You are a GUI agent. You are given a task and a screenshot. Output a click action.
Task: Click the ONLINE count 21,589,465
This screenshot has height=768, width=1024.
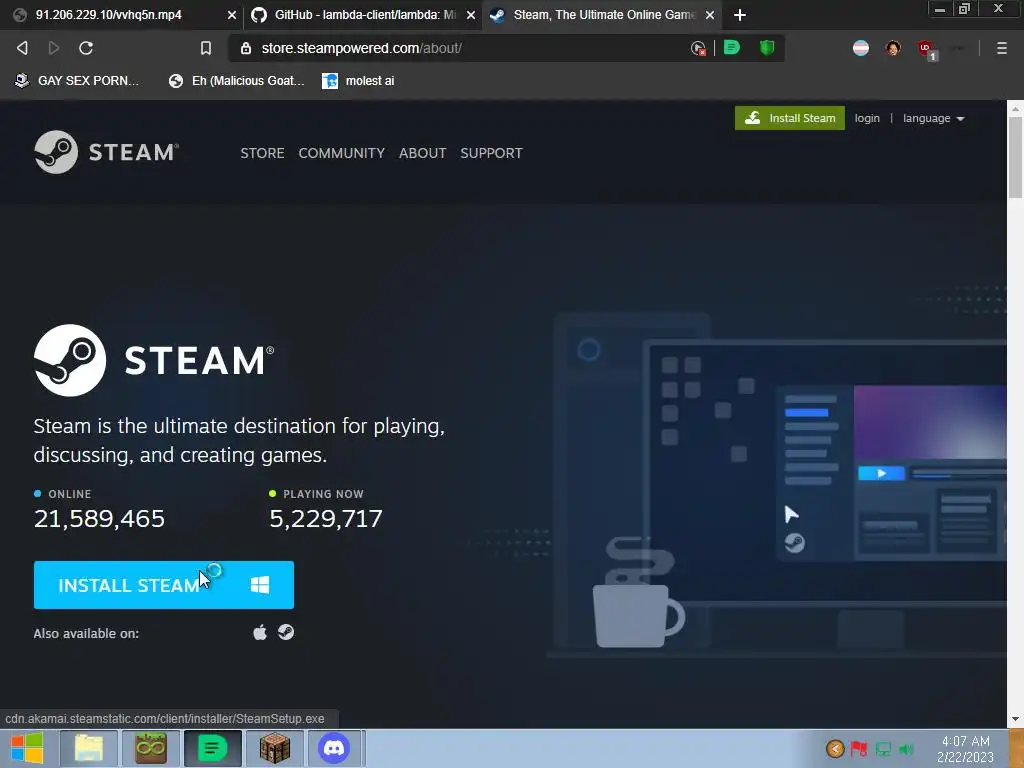pos(99,519)
